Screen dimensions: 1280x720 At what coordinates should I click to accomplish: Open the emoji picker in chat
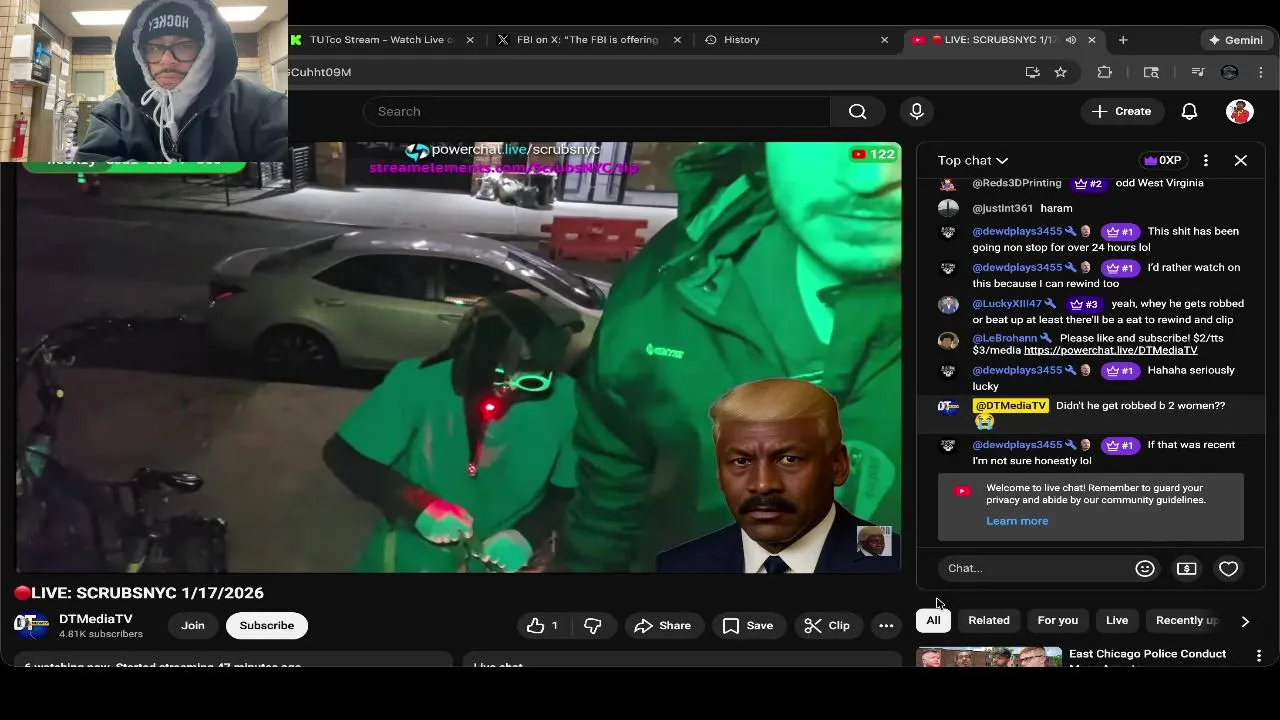(x=1145, y=568)
